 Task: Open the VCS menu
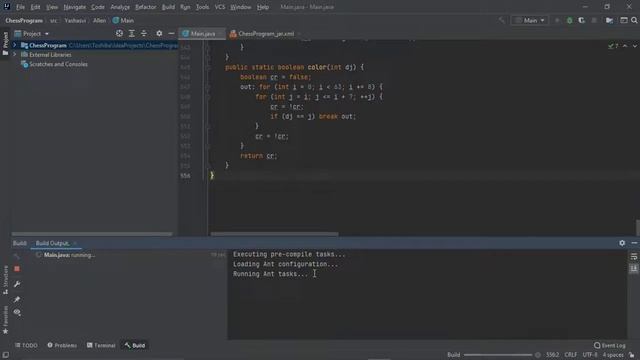220,7
